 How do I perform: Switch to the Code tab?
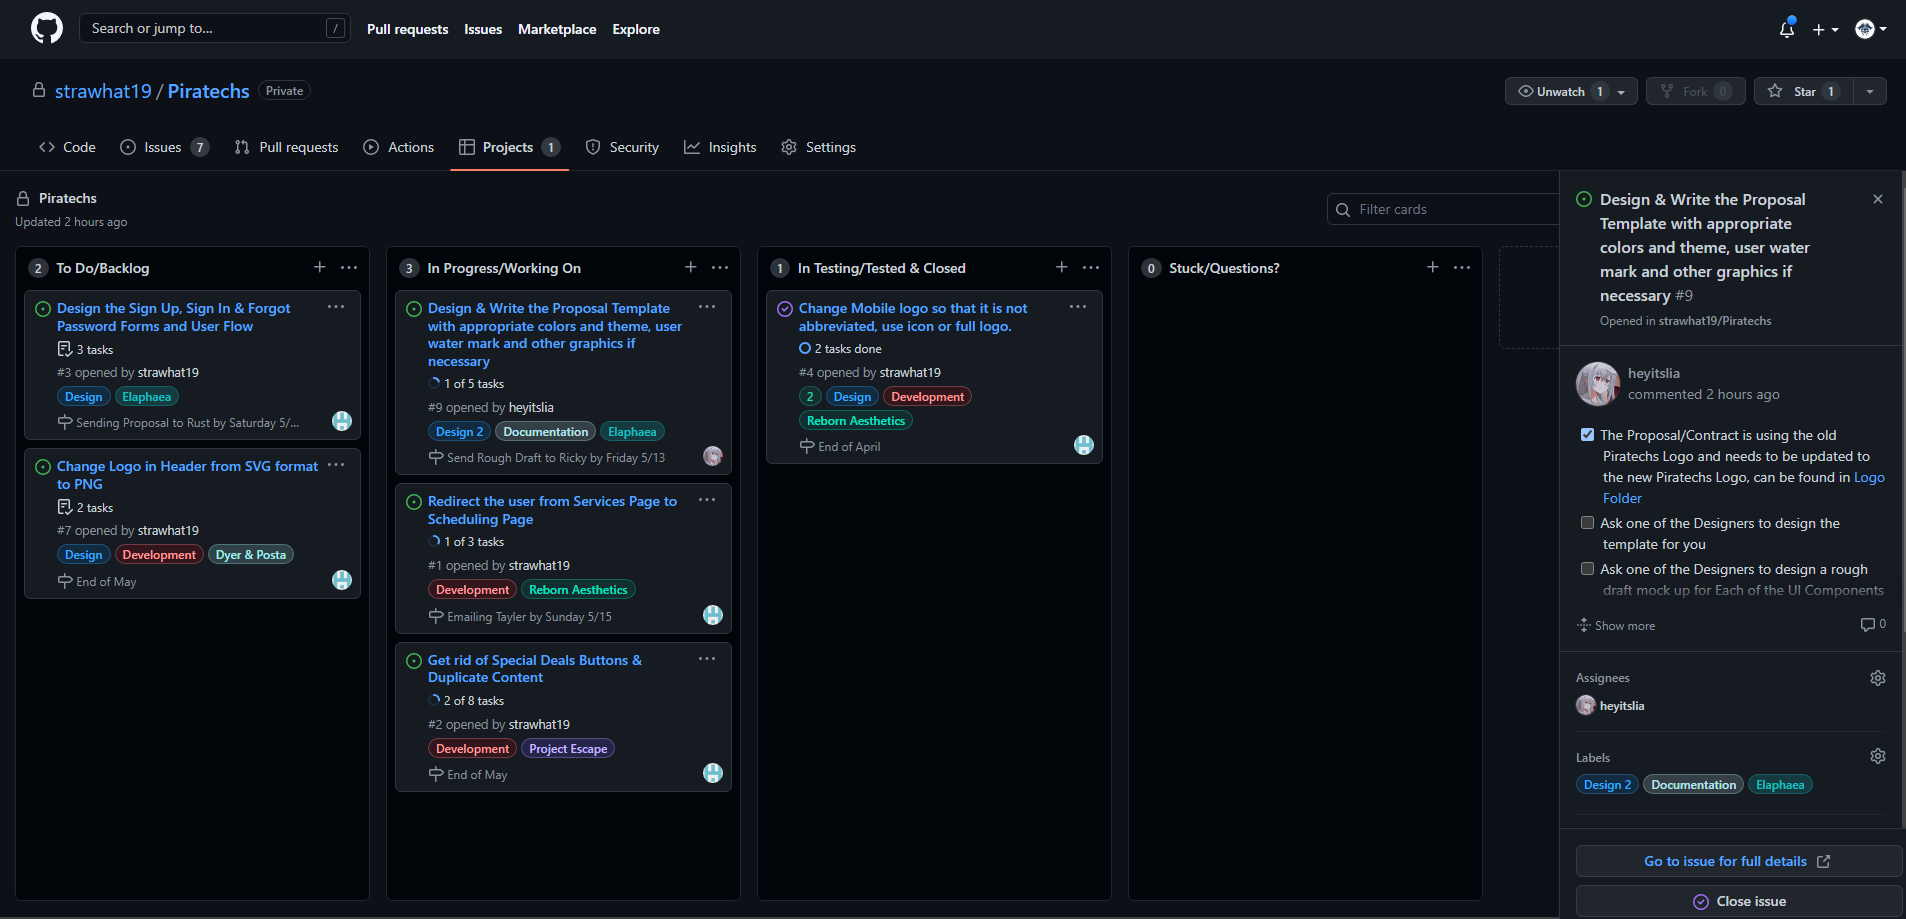(67, 147)
